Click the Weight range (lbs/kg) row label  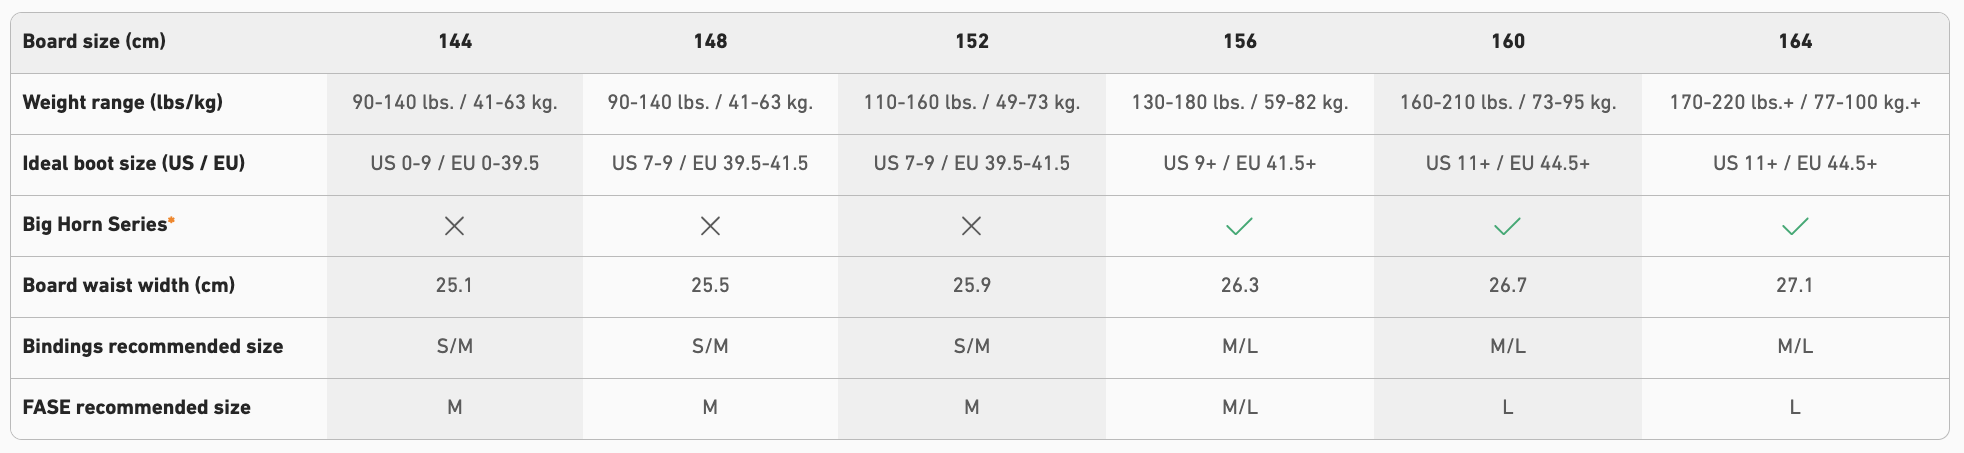[122, 102]
